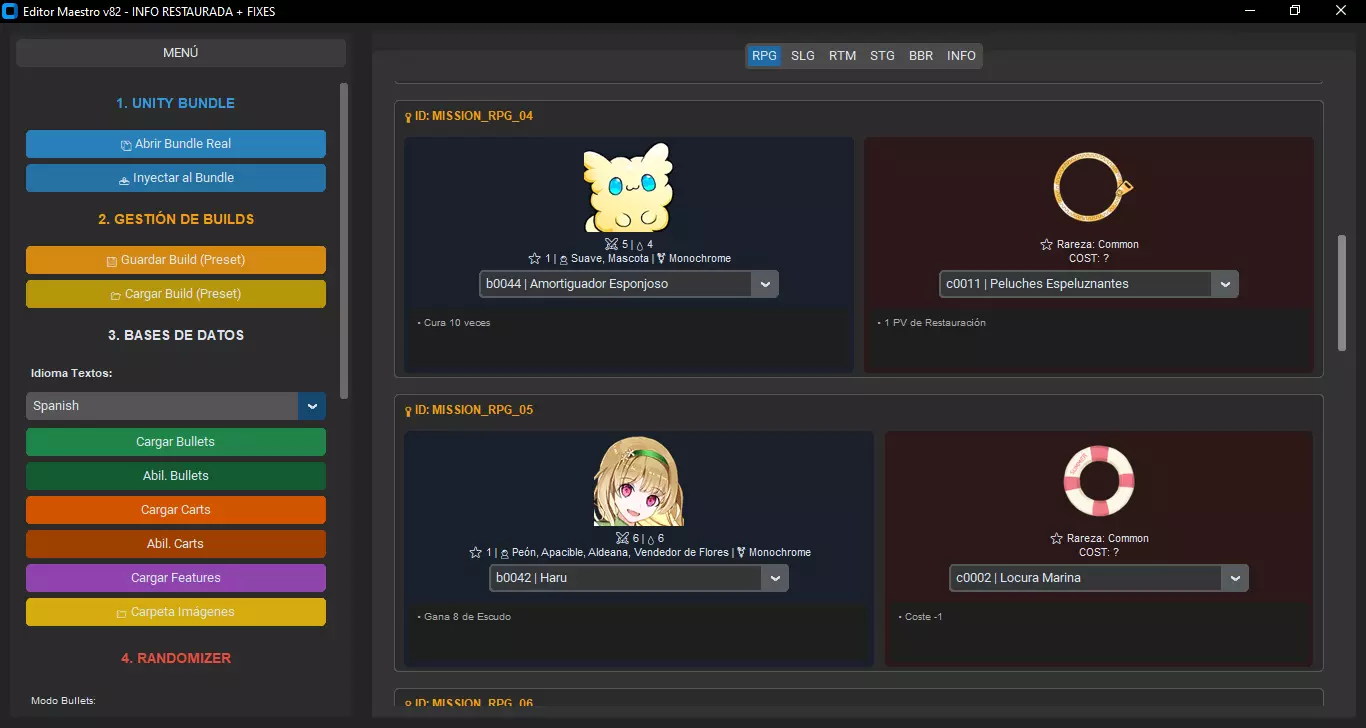Viewport: 1366px width, 728px height.
Task: Click the Idioma Textos: label
Action: [x=71, y=373]
